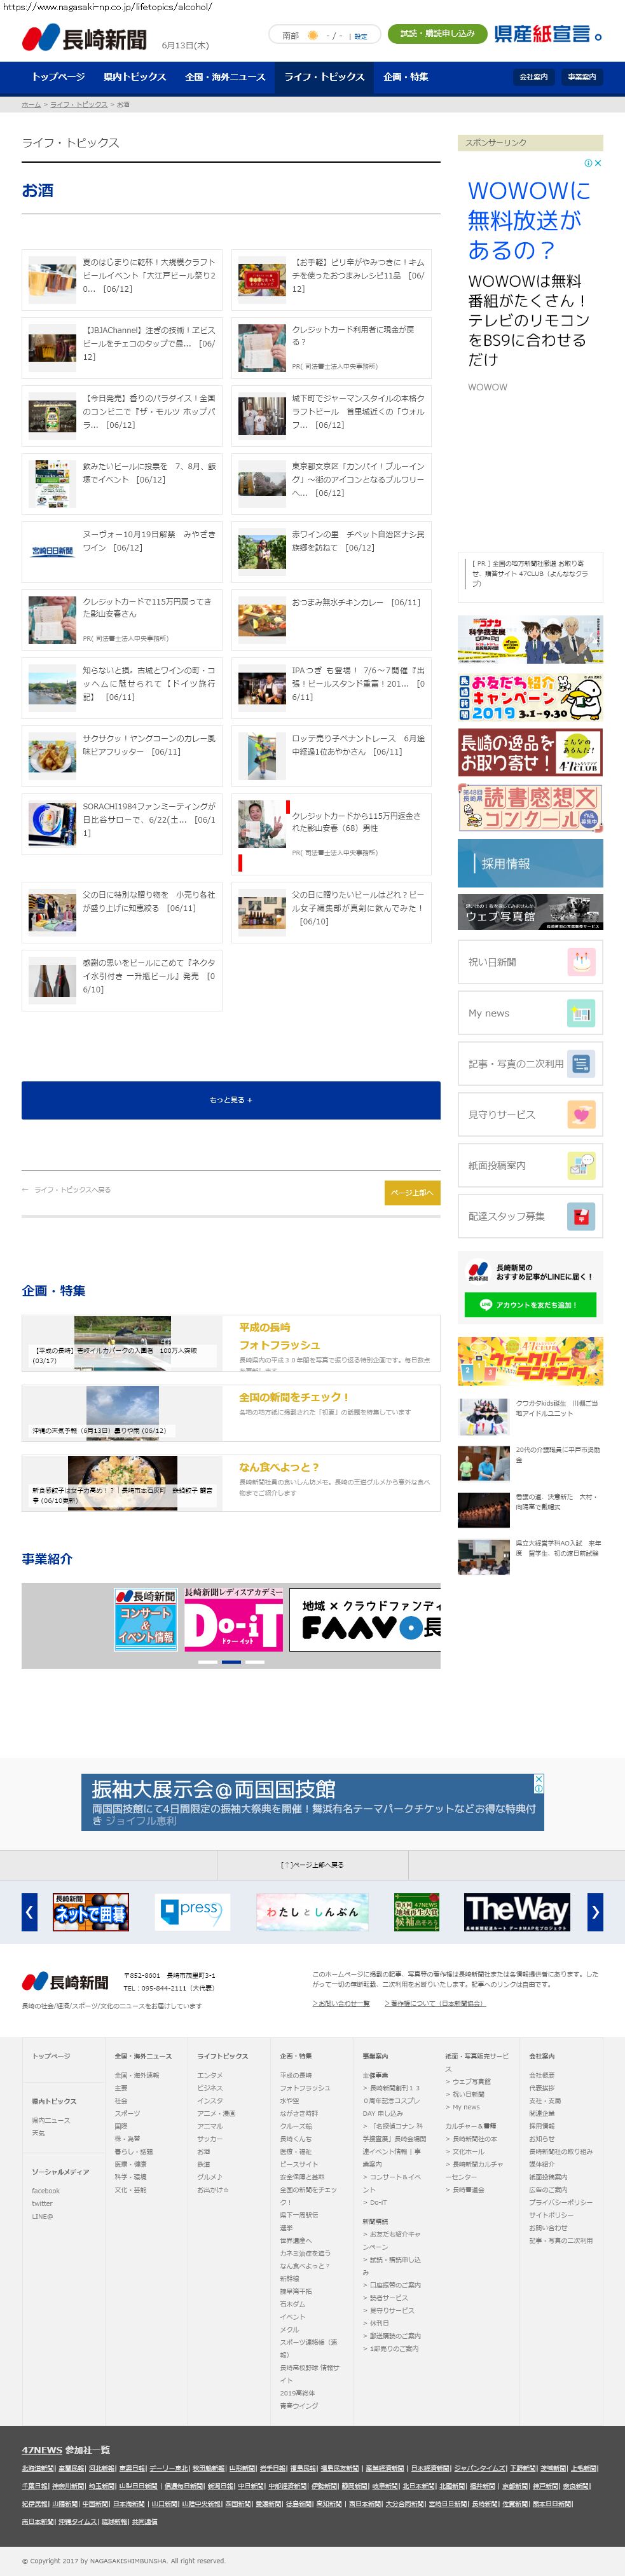The image size is (625, 2576).
Task: Click 事業案内 in the nav bar
Action: (581, 77)
